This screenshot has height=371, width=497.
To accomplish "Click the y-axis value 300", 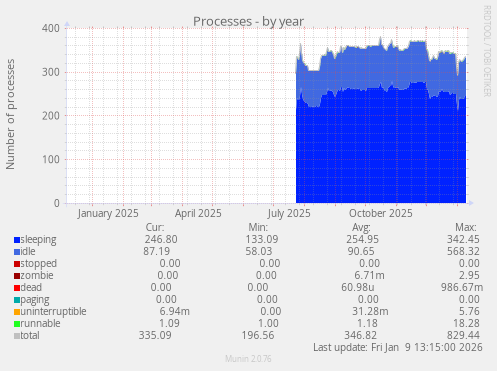I will coord(51,72).
